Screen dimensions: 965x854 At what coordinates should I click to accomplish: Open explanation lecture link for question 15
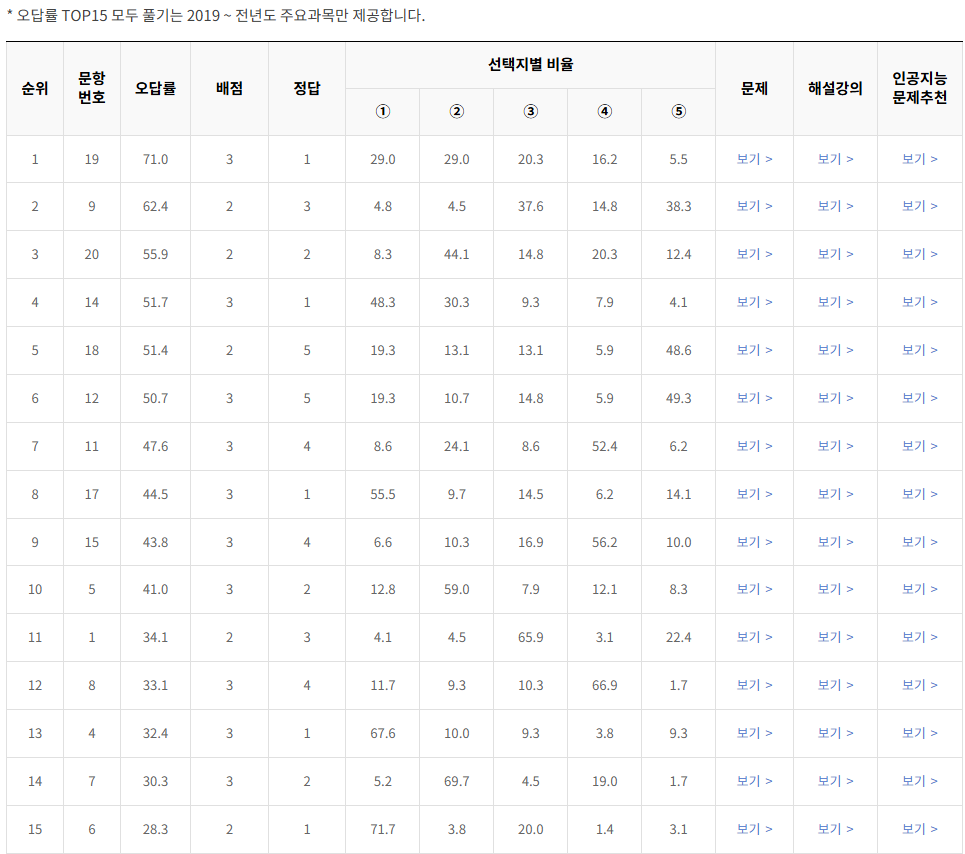835,541
